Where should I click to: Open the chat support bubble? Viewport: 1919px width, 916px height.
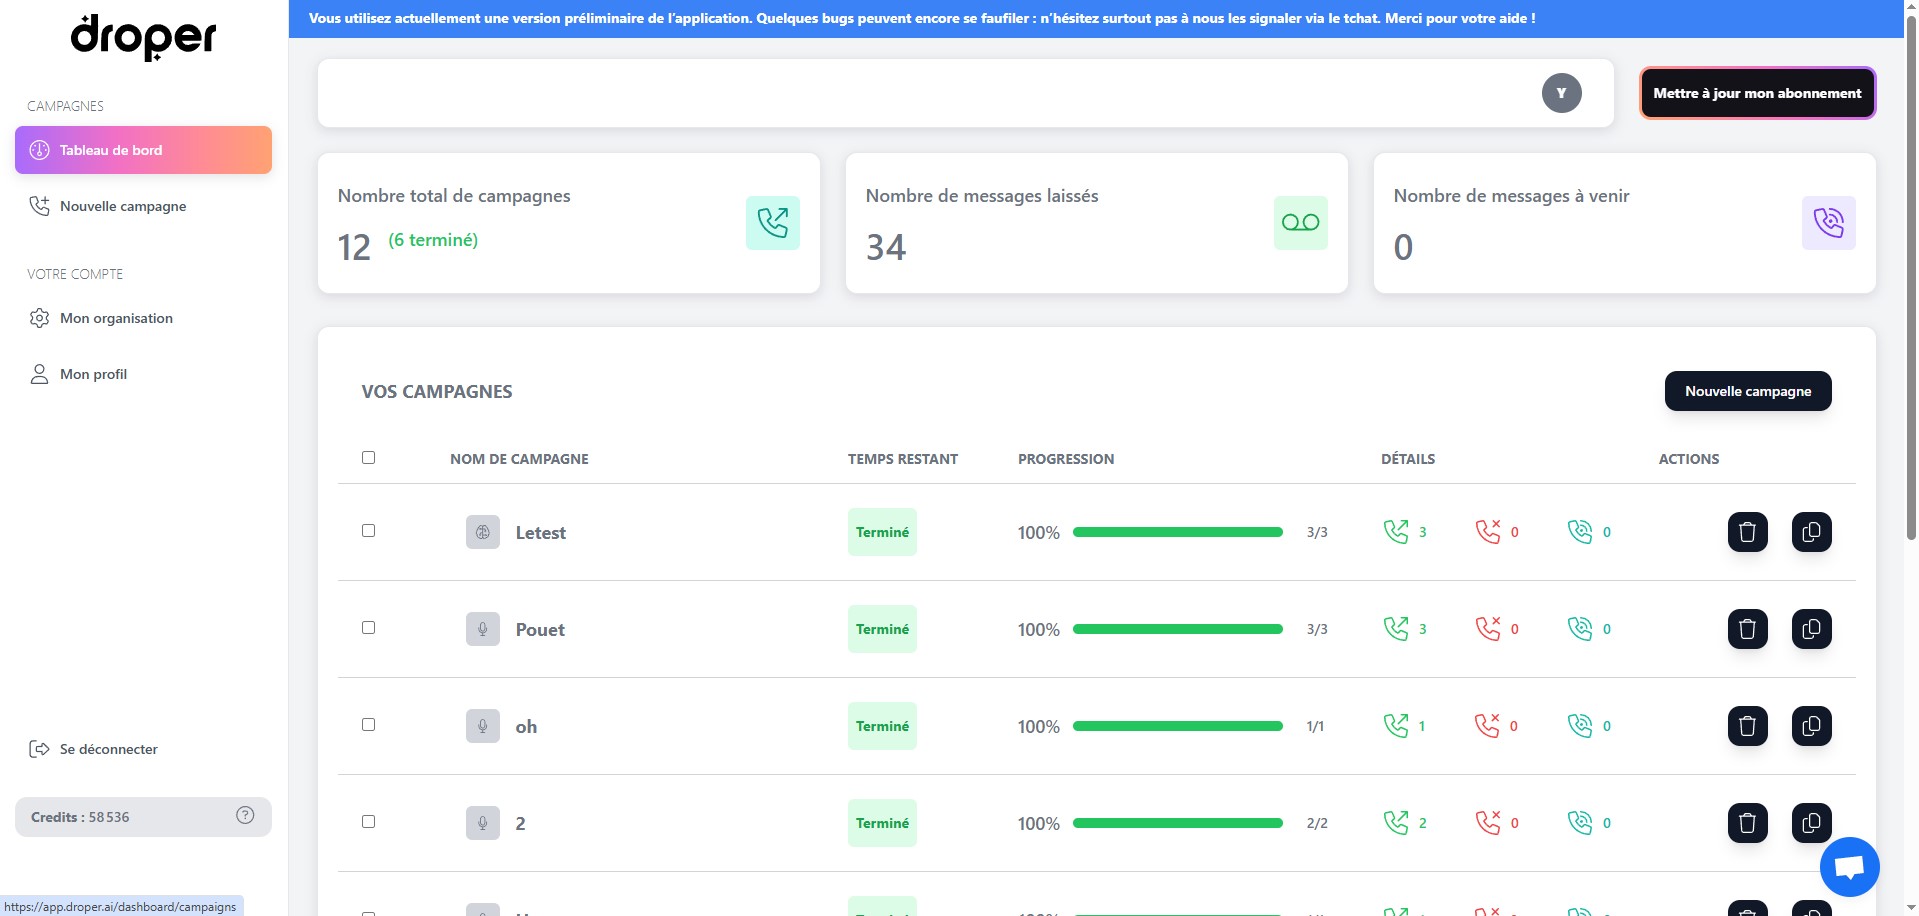[1849, 866]
